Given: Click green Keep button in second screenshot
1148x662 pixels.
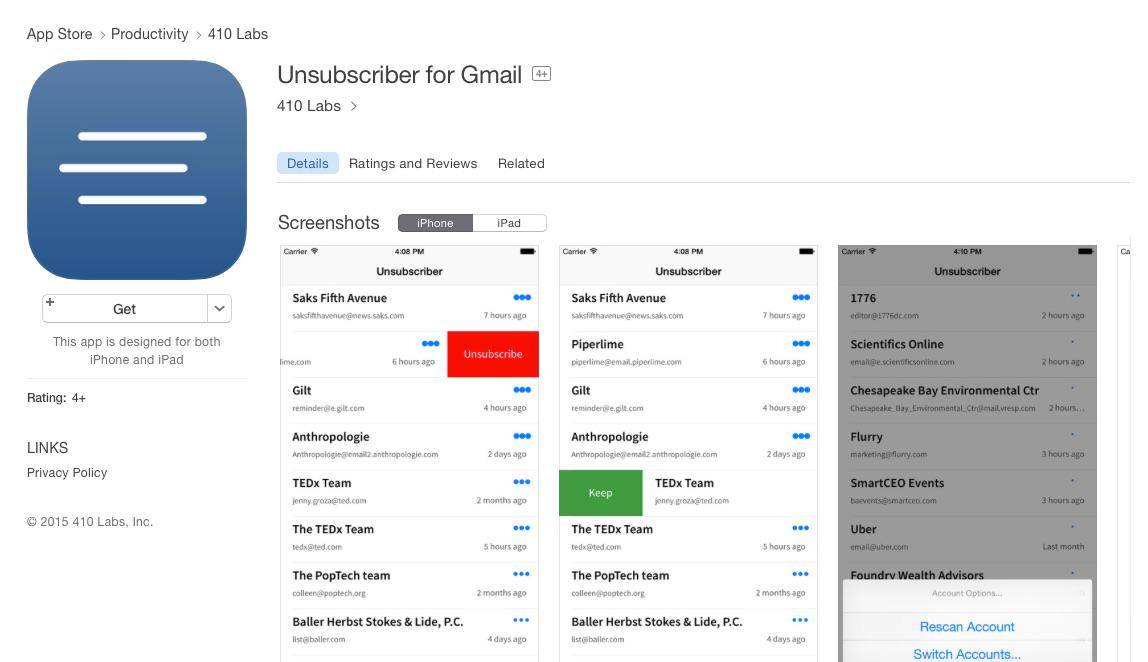Looking at the screenshot, I should tap(600, 493).
